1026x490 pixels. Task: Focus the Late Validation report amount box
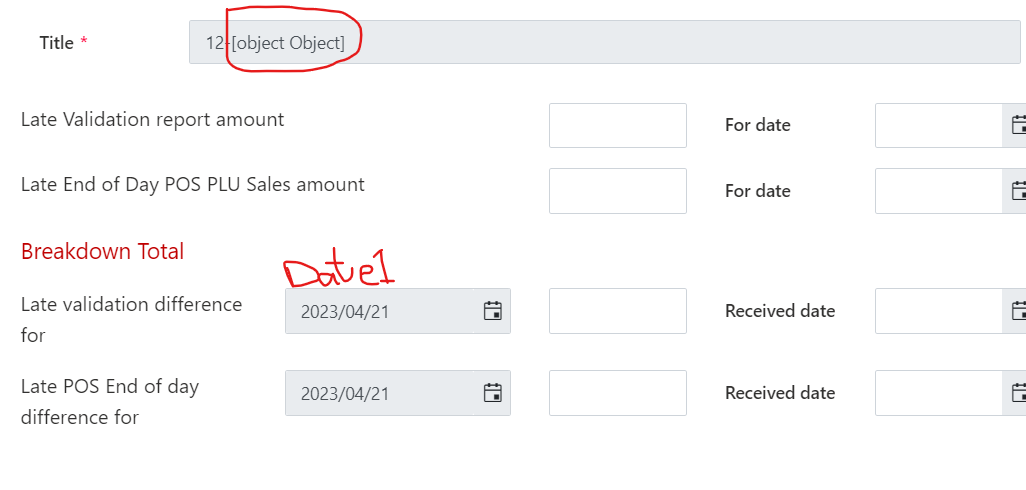coord(617,125)
